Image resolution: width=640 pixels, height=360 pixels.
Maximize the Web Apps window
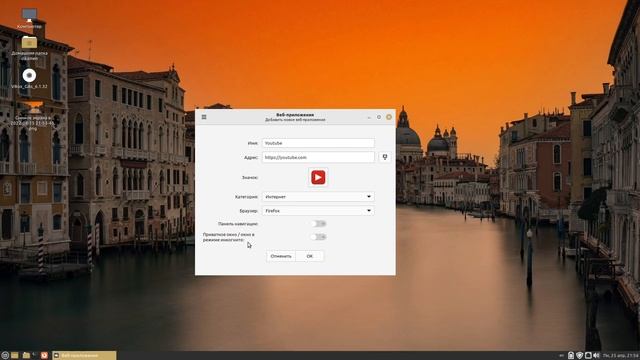click(x=379, y=117)
